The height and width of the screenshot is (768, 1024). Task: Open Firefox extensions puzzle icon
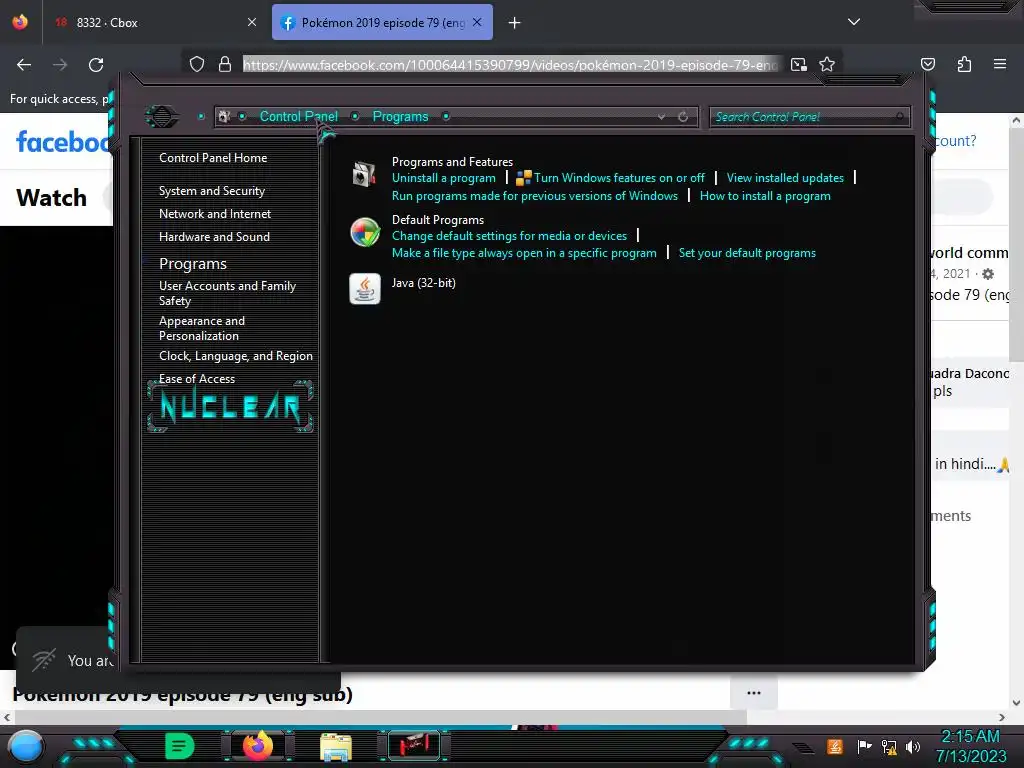(x=964, y=64)
